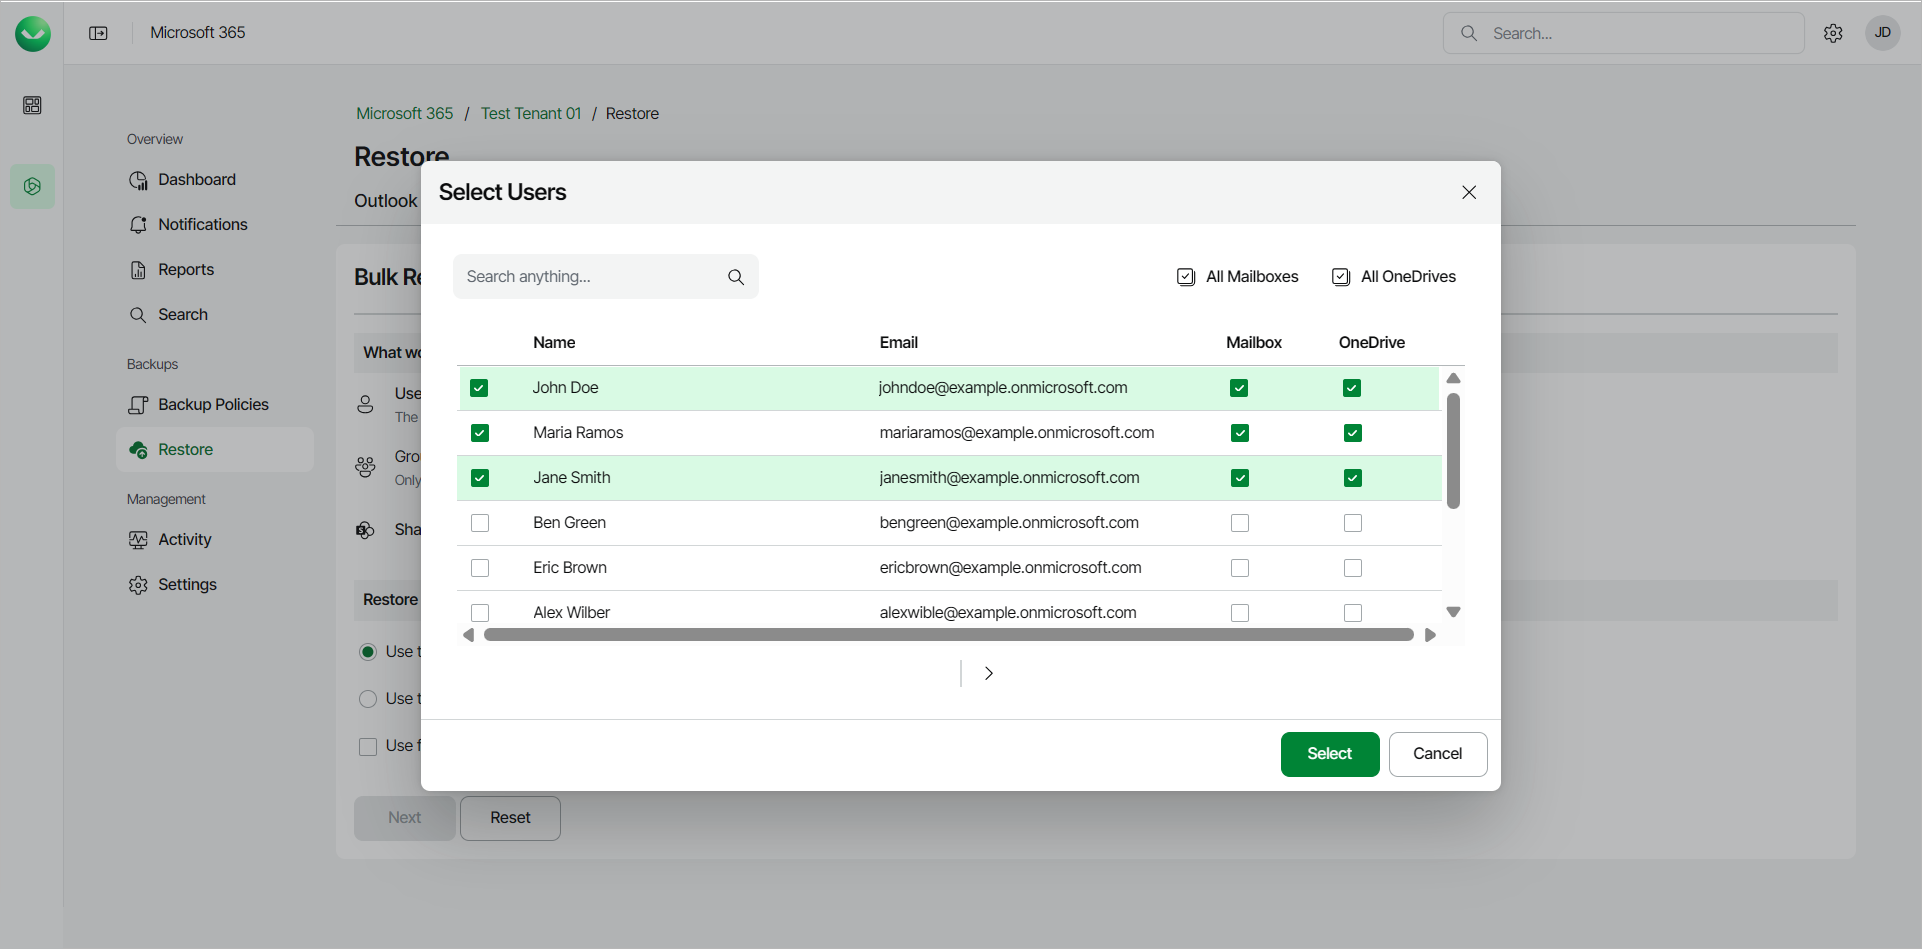Uncheck the John Doe row checkbox
1922x949 pixels.
[x=479, y=388]
